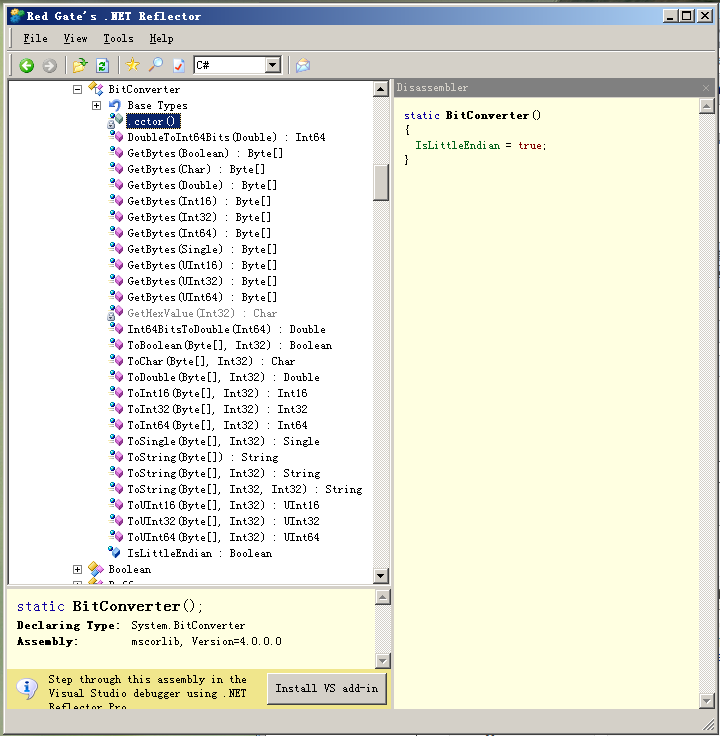The image size is (720, 736).
Task: Open the C# language dropdown
Action: [272, 65]
